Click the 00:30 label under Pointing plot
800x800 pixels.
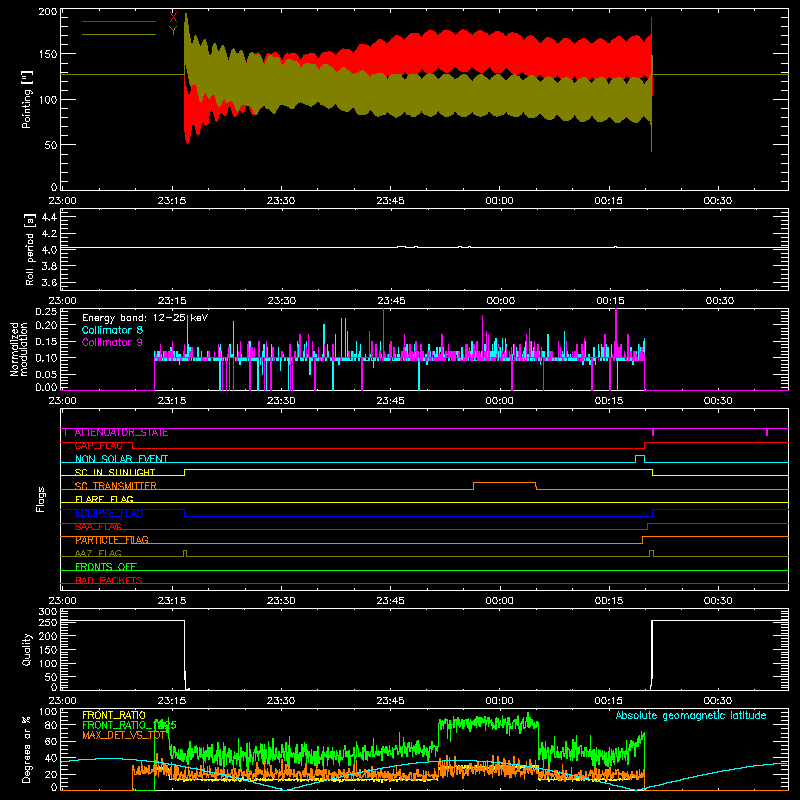717,201
